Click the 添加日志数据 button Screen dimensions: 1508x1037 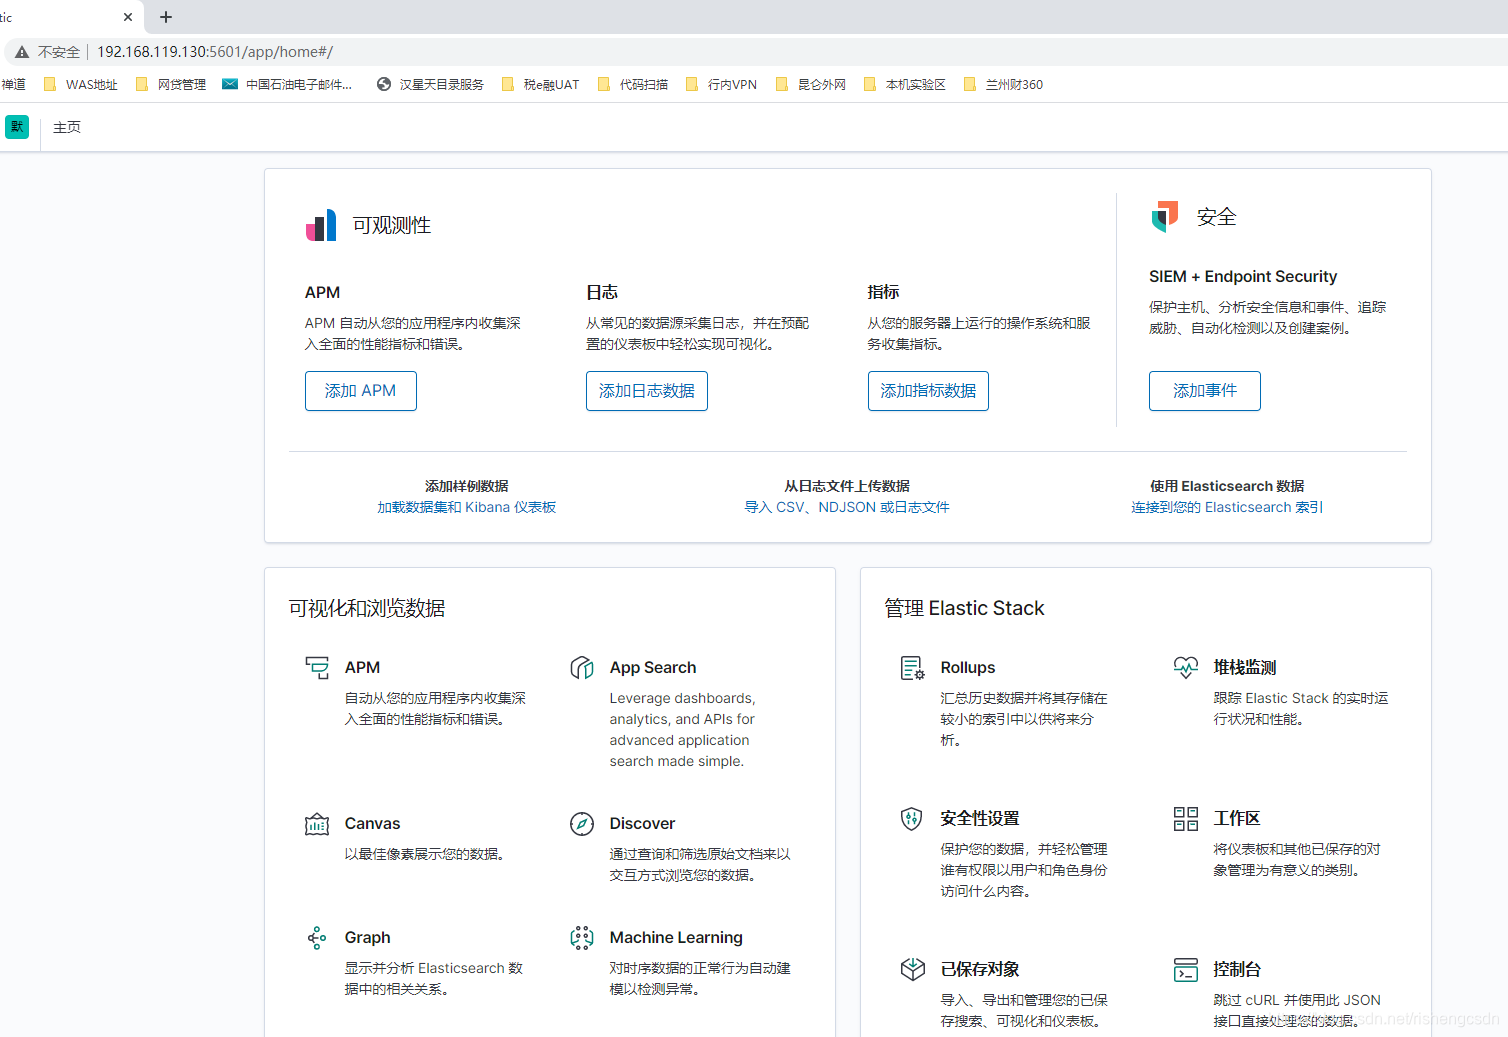point(647,391)
